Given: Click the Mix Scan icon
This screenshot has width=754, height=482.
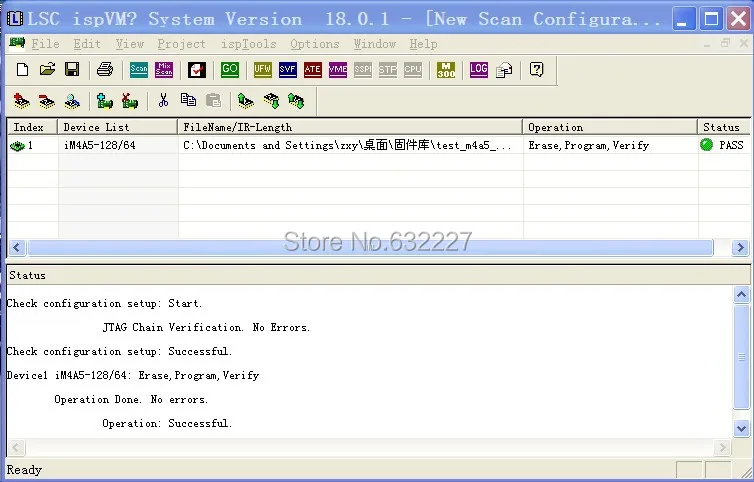Looking at the screenshot, I should pos(164,70).
